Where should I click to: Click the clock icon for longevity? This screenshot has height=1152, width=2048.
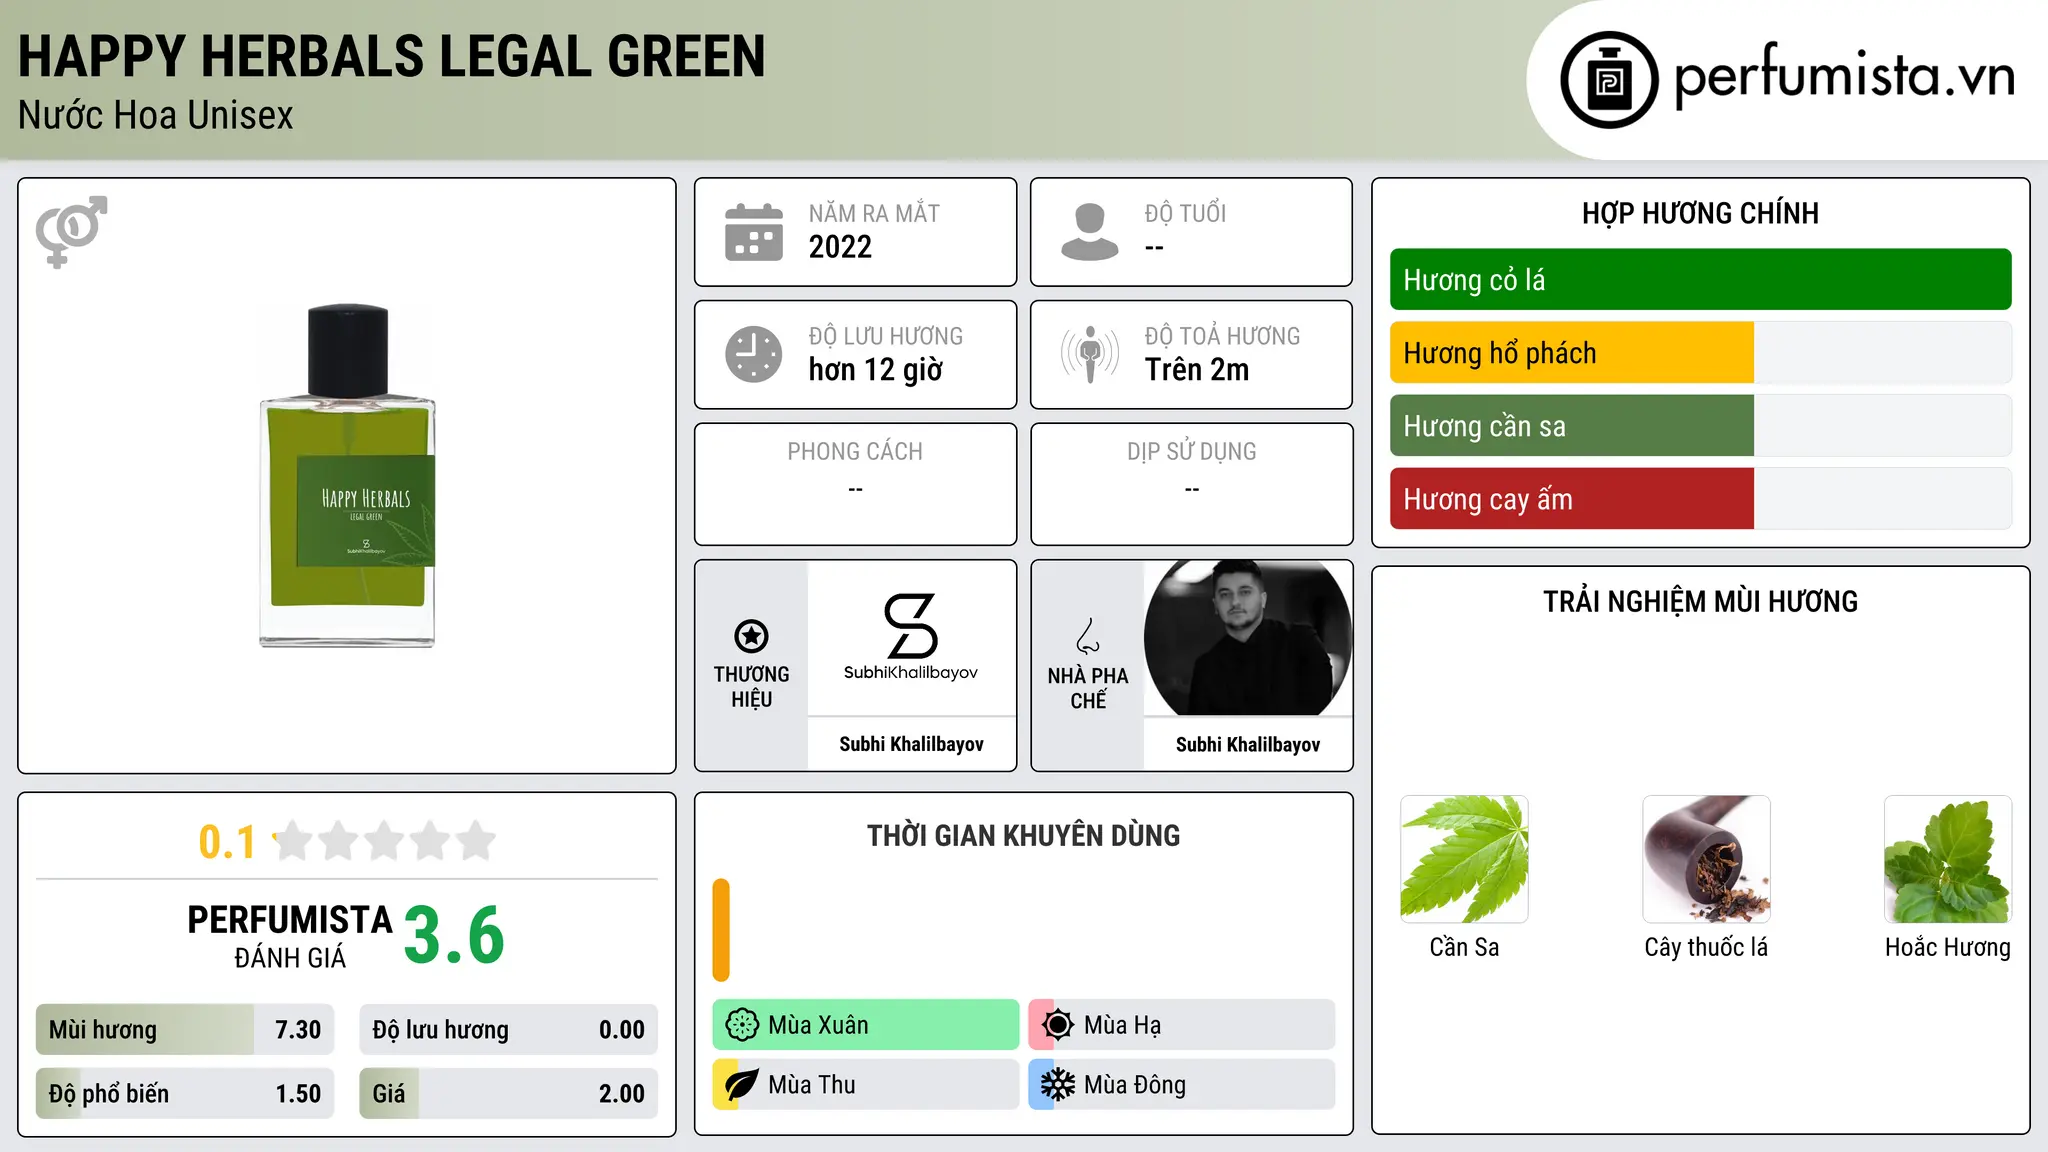coord(754,354)
